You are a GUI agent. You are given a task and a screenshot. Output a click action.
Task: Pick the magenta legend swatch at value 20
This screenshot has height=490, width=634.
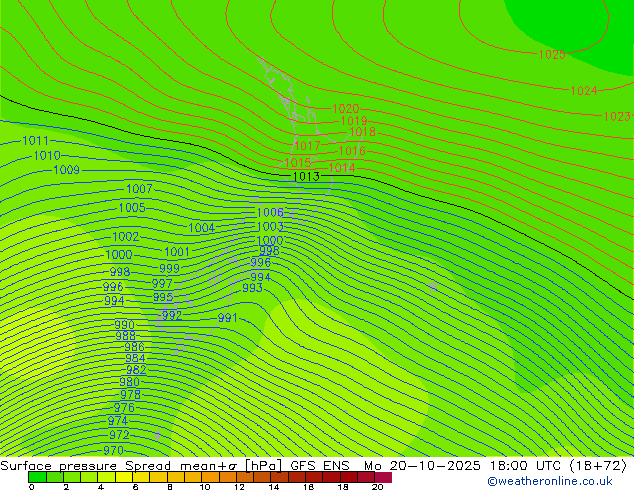383,477
